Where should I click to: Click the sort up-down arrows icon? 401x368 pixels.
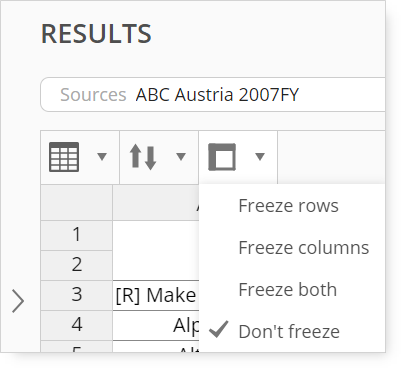[143, 157]
